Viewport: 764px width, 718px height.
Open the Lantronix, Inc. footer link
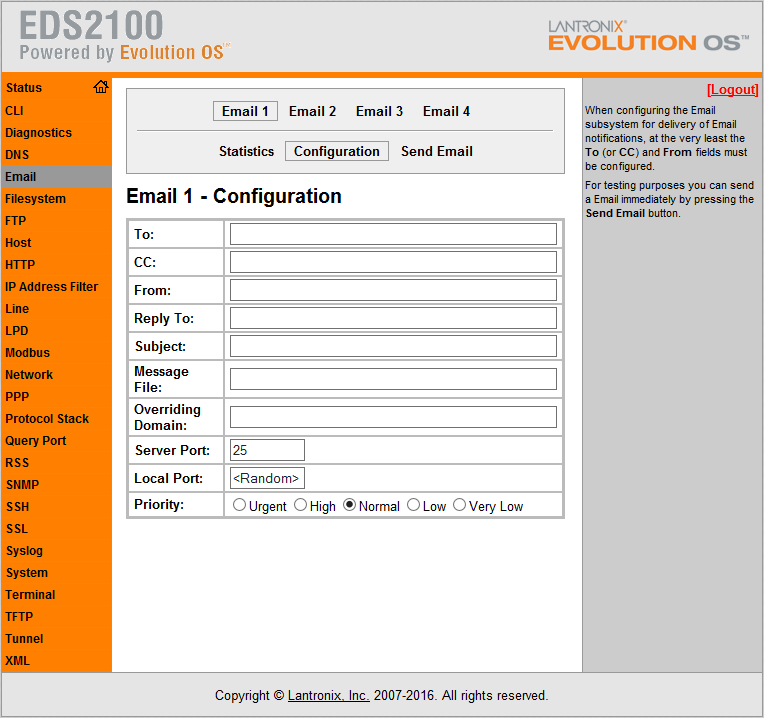pyautogui.click(x=328, y=696)
